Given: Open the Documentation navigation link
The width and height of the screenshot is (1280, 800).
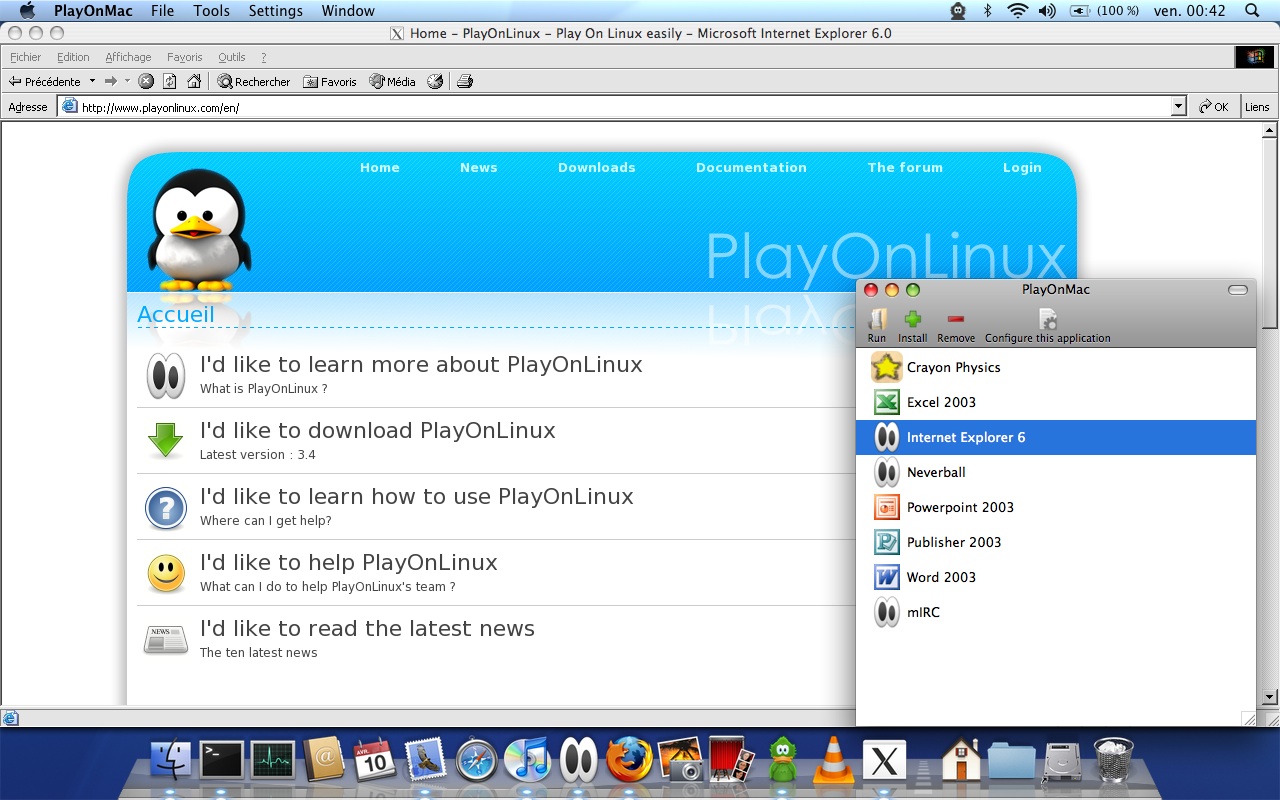Looking at the screenshot, I should (751, 167).
